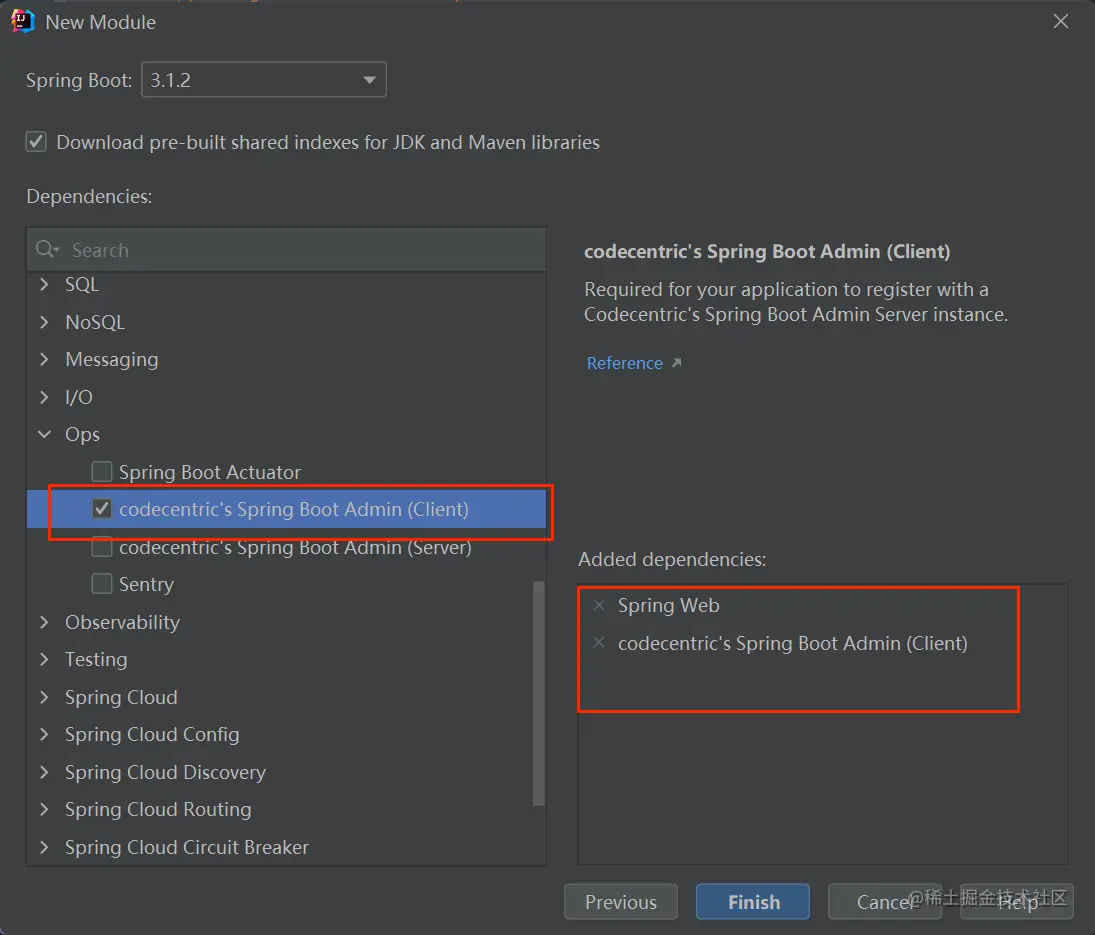Image resolution: width=1095 pixels, height=935 pixels.
Task: Click the Cancel button
Action: (x=885, y=901)
